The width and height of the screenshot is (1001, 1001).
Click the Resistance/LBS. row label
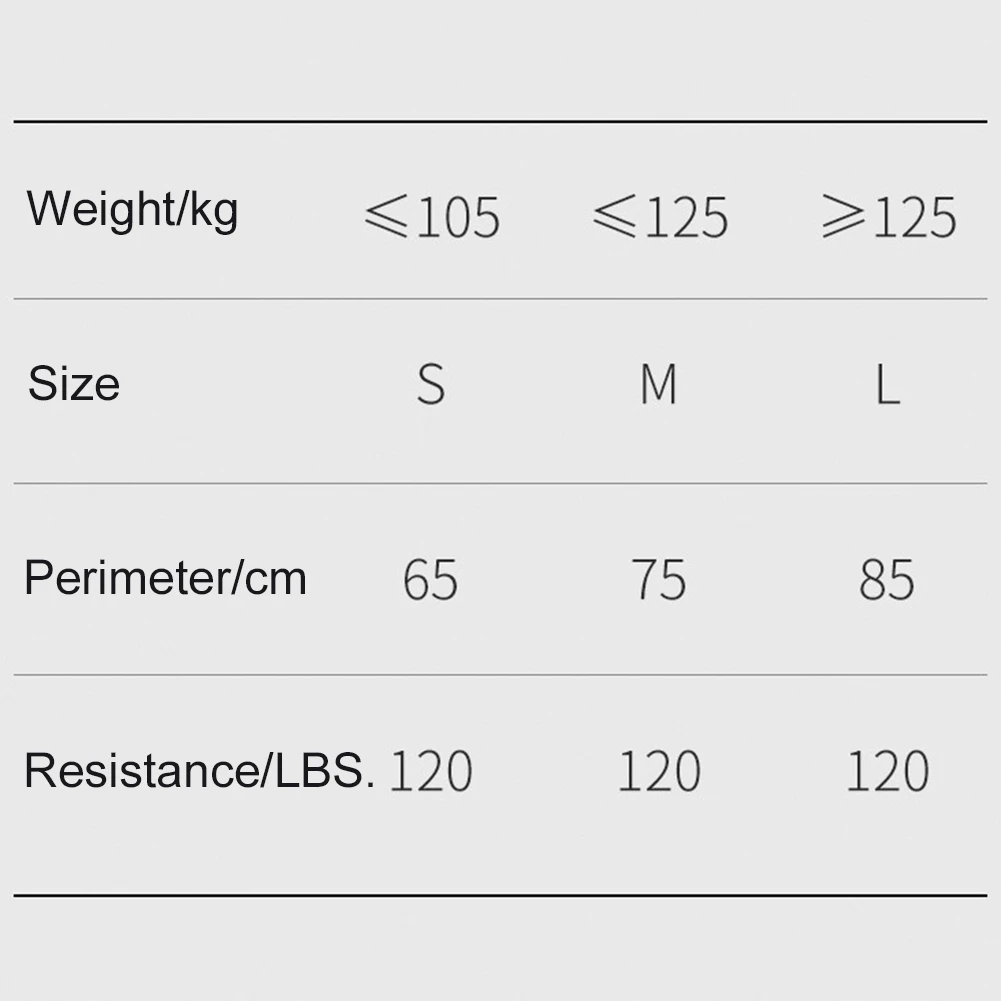point(199,771)
